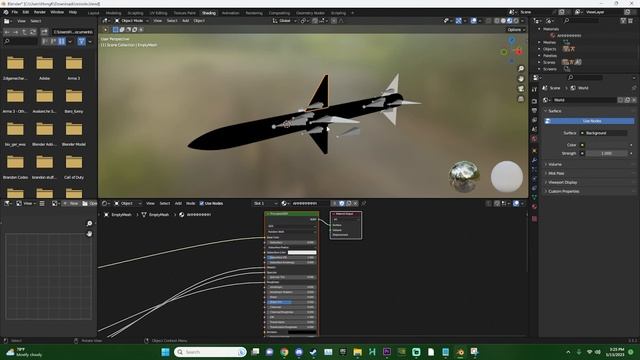Click the viewport zoom magnifier icon

(521, 69)
